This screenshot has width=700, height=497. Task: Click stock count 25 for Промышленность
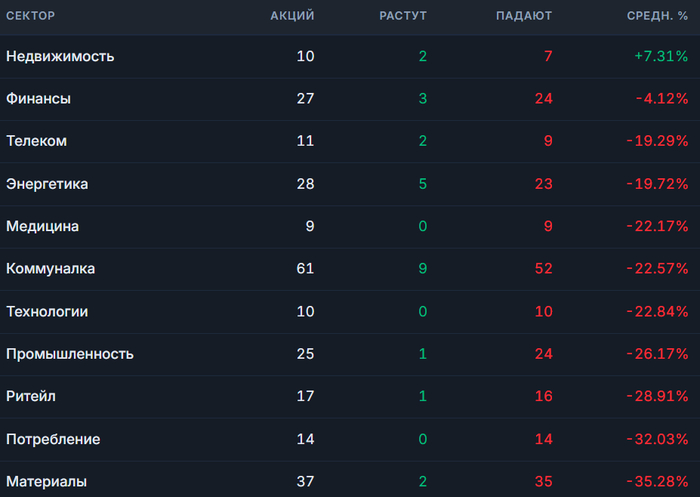point(305,354)
